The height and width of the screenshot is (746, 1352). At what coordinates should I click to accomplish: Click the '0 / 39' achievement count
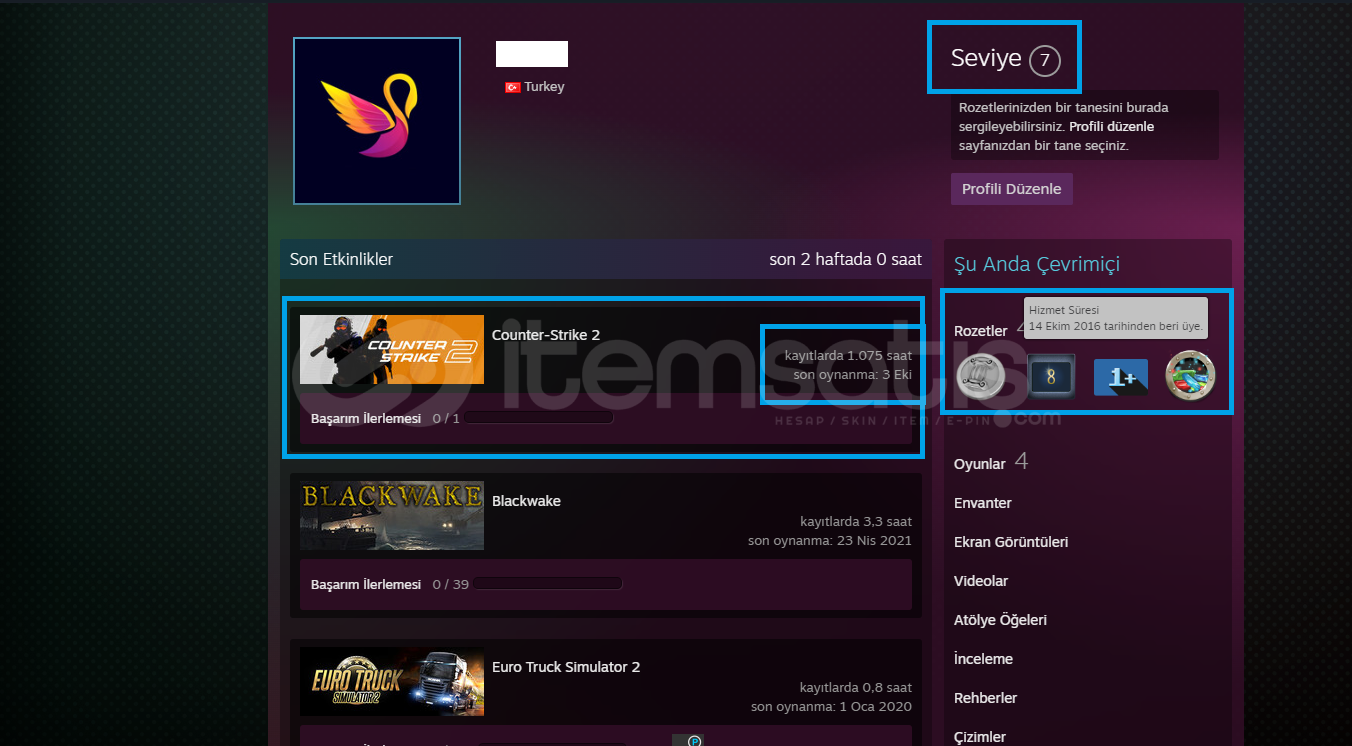[x=450, y=584]
